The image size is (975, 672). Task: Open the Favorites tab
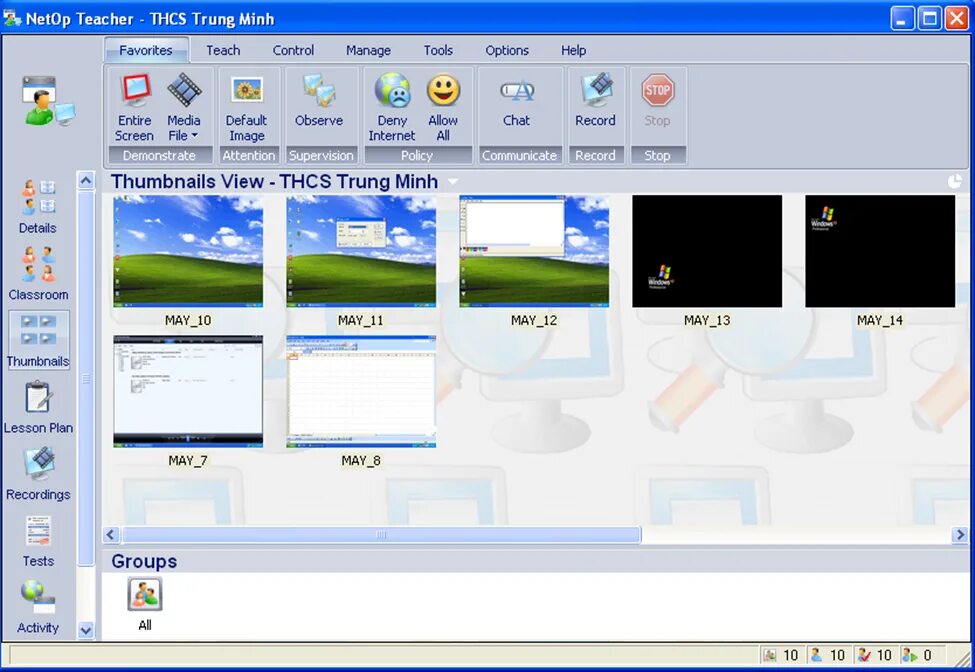point(146,50)
